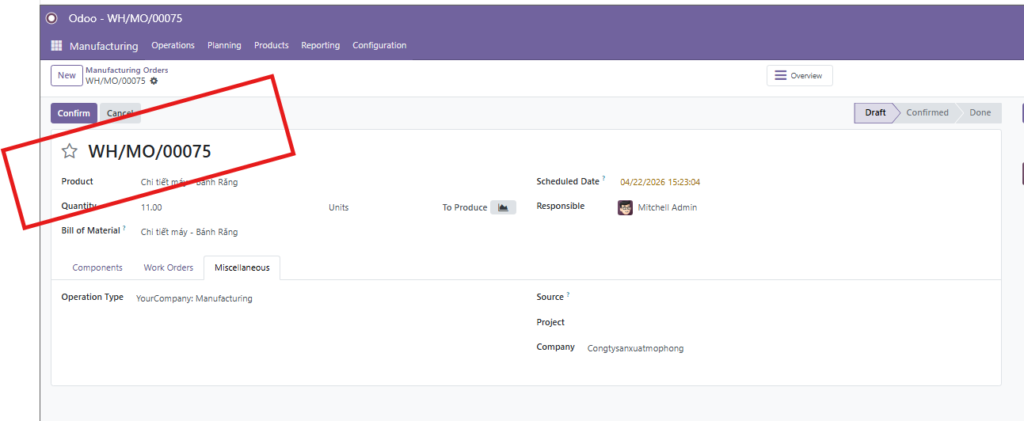Expand the Configuration menu
Screen dimensions: 1024x421
pos(379,46)
